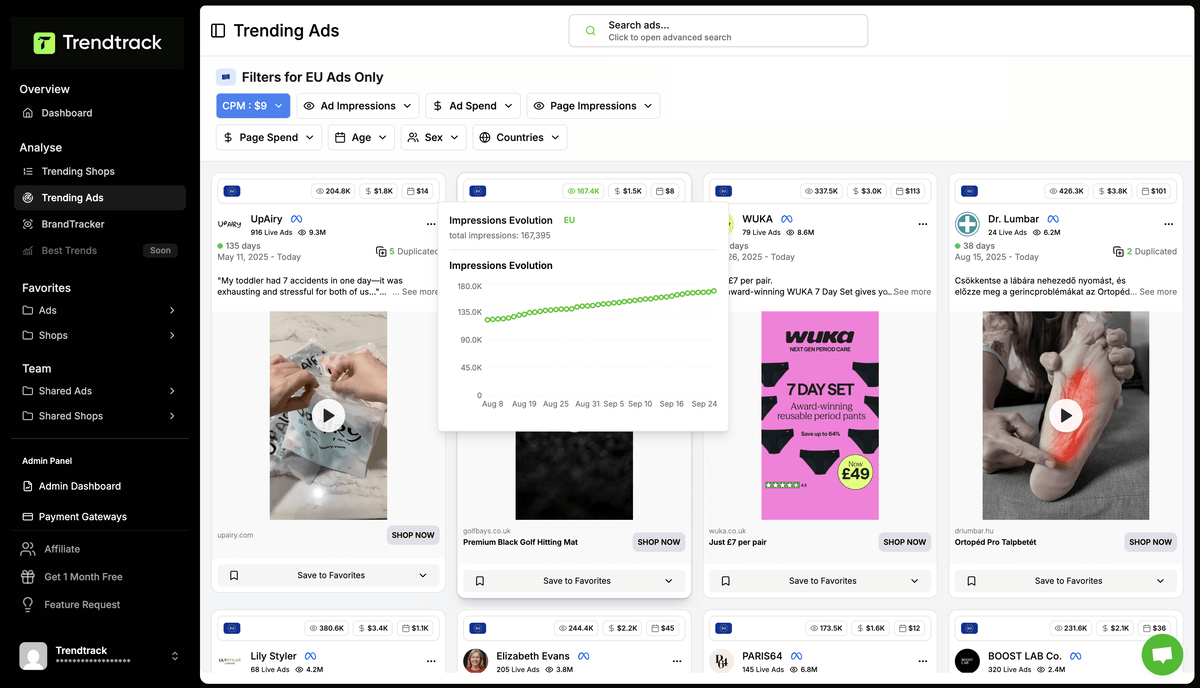Open WUKA card three-dot menu
This screenshot has width=1200, height=688.
tap(923, 225)
